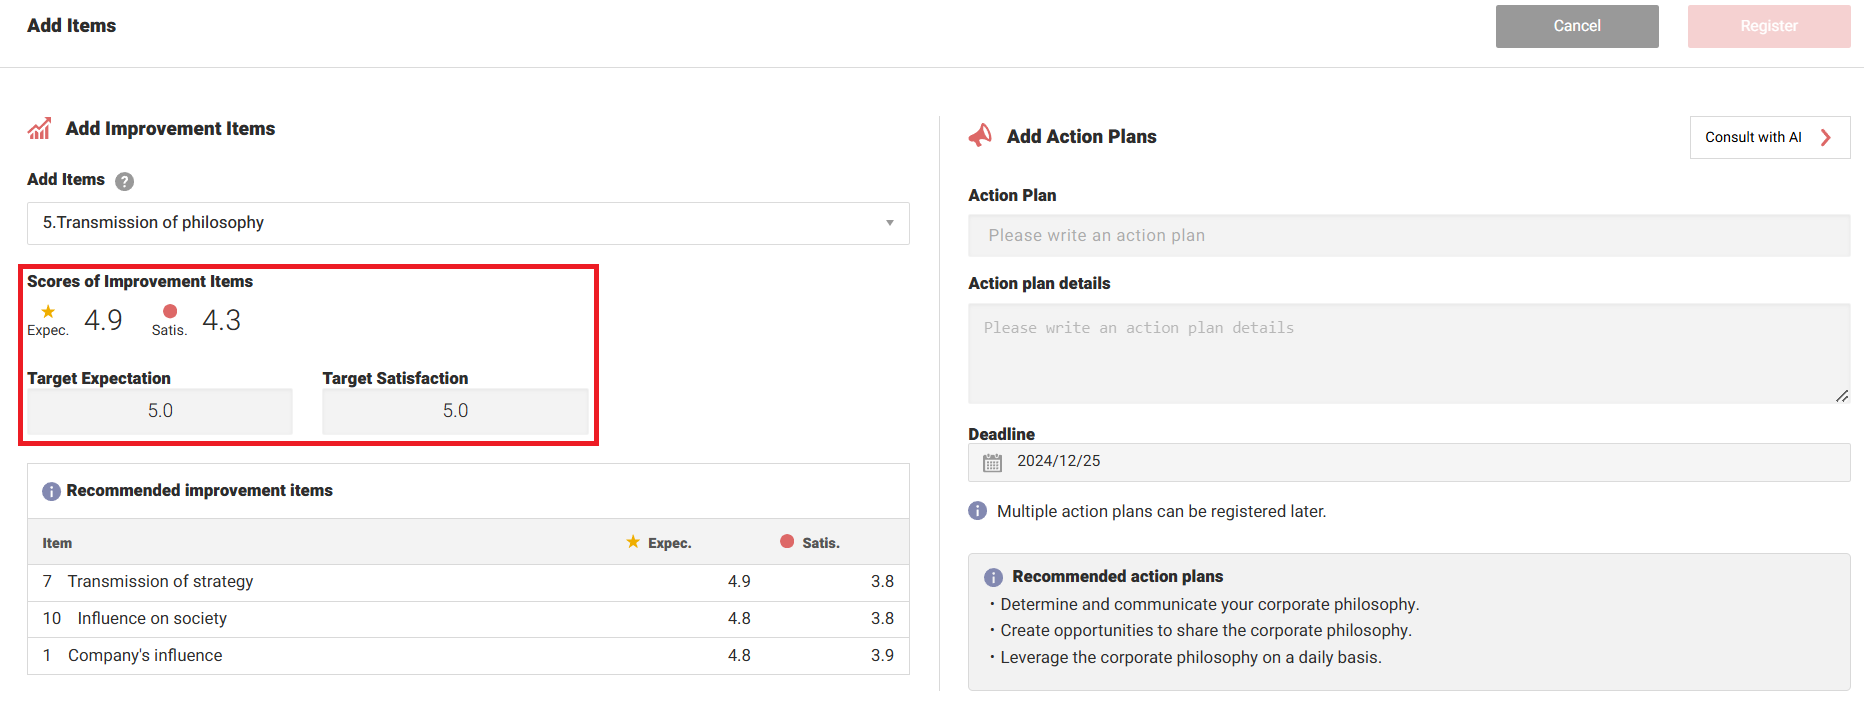Click the info icon beside Recommended action plans

993,577
